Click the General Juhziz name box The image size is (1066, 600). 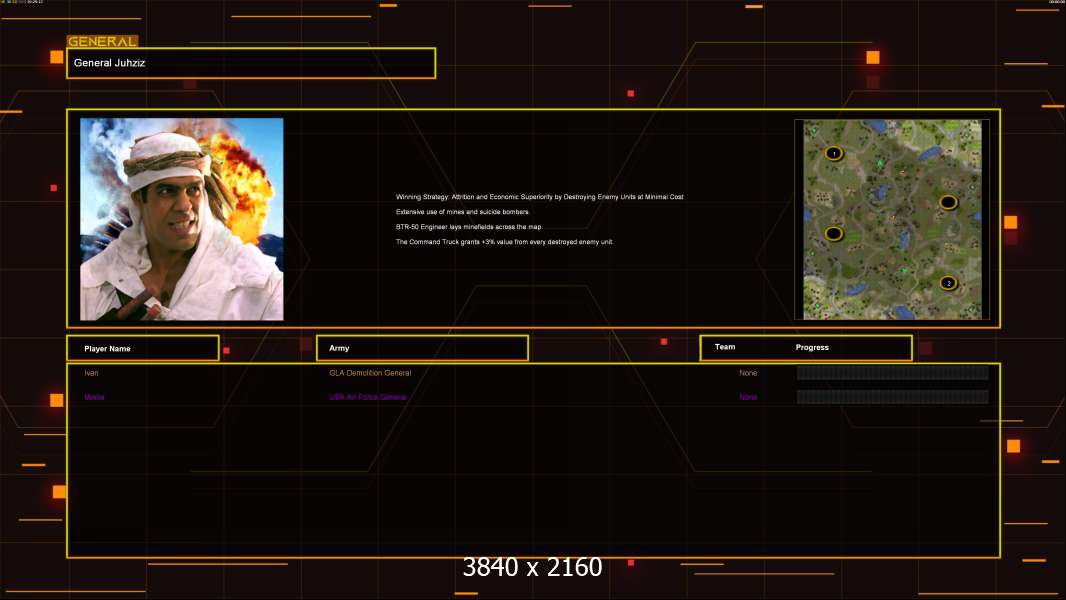tap(251, 63)
